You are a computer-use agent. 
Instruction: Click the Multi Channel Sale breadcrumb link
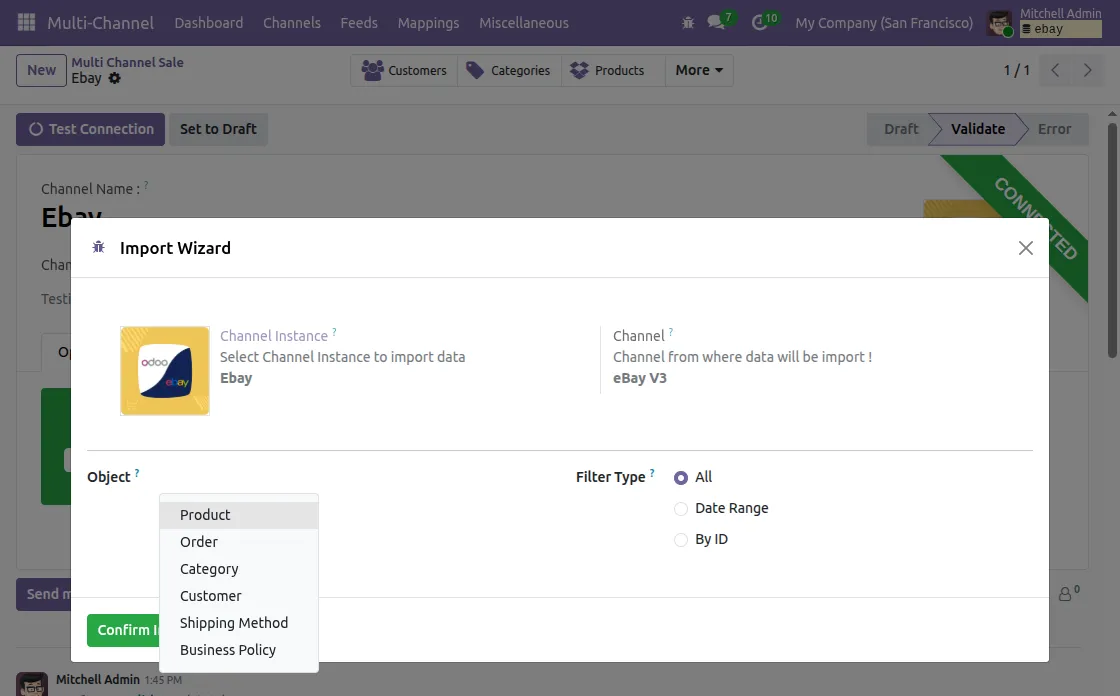pyautogui.click(x=127, y=62)
